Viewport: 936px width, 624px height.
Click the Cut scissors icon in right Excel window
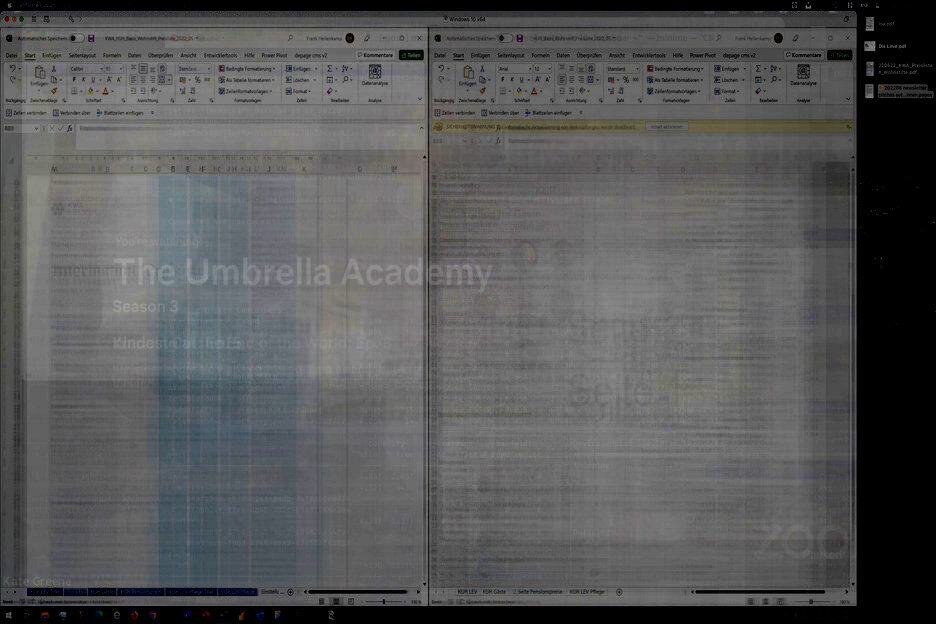tap(482, 69)
